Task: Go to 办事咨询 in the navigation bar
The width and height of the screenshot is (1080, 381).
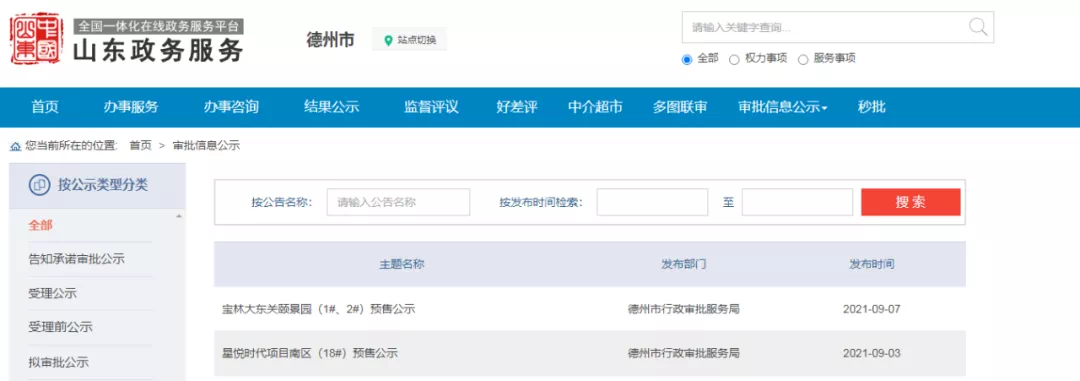Action: pyautogui.click(x=231, y=107)
